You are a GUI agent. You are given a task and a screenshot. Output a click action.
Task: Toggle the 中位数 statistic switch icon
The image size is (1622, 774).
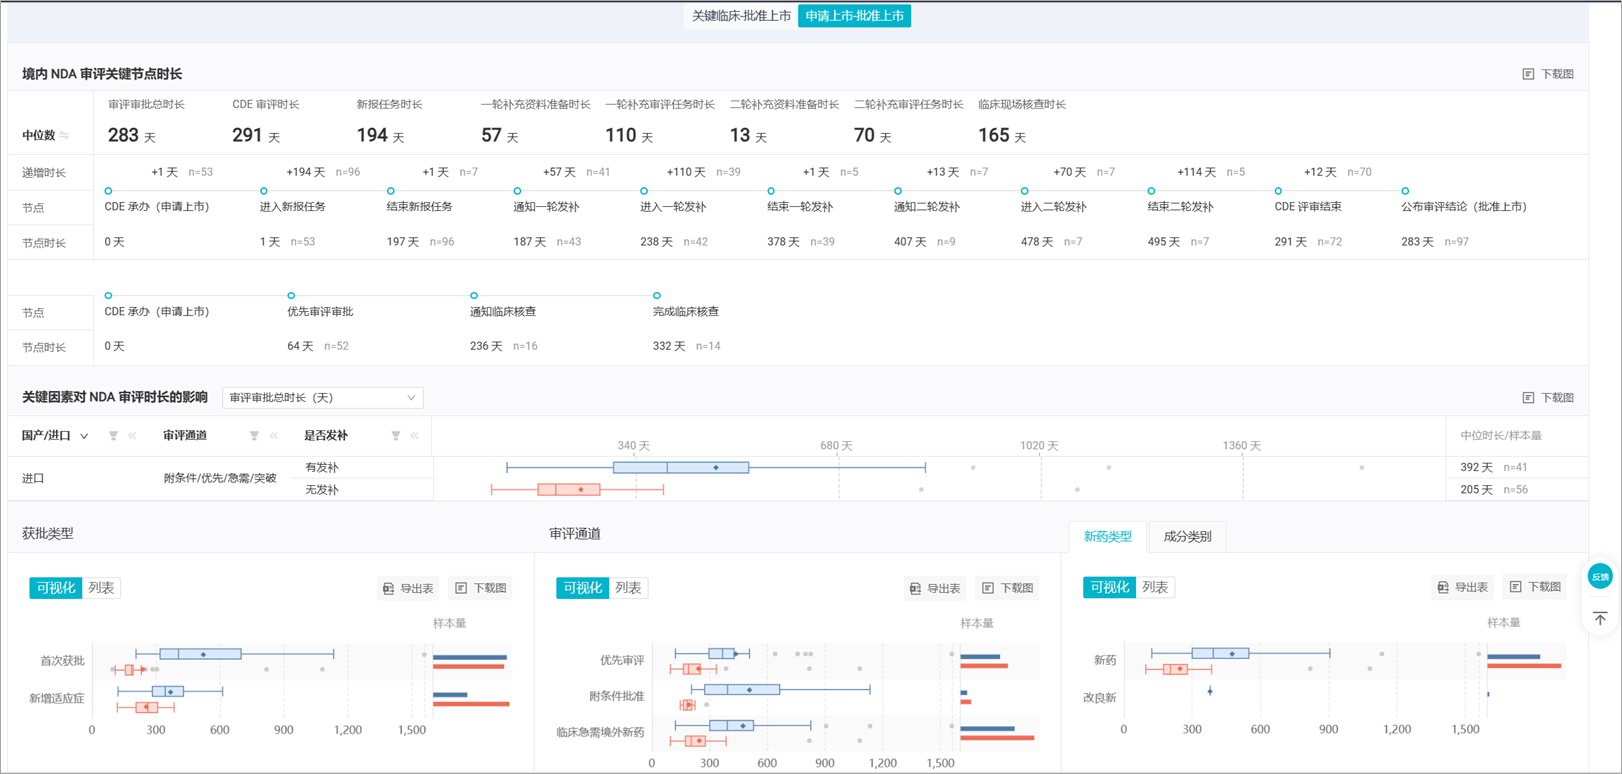[64, 135]
